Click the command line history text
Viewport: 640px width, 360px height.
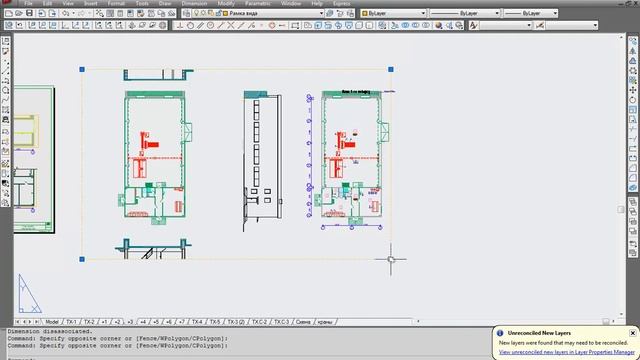pyautogui.click(x=118, y=338)
